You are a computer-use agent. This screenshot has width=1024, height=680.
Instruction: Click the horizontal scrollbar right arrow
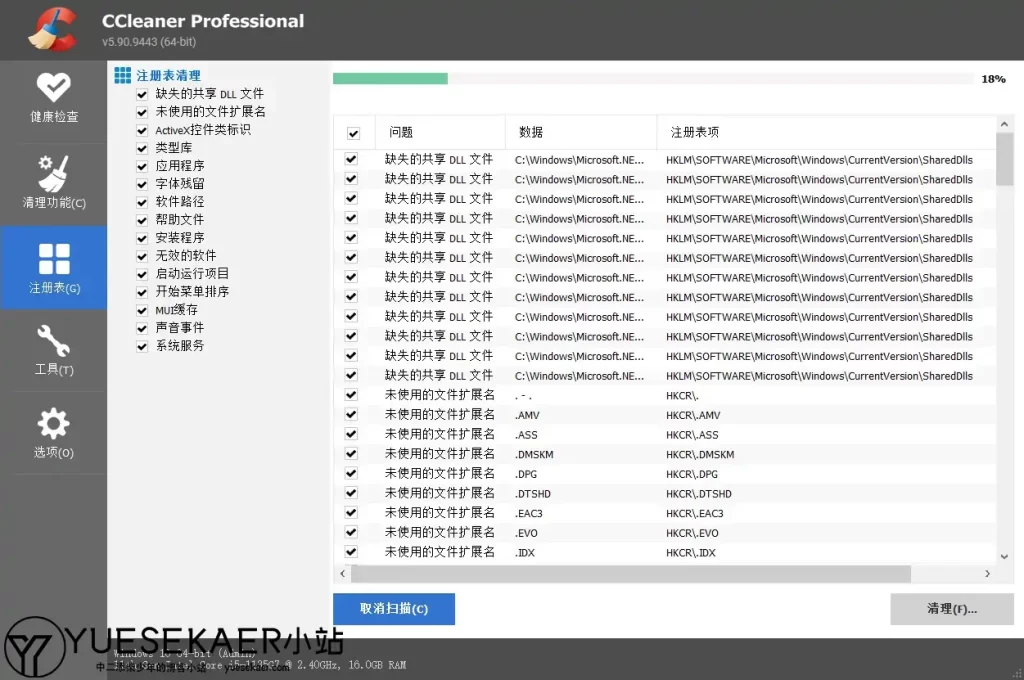(x=987, y=574)
